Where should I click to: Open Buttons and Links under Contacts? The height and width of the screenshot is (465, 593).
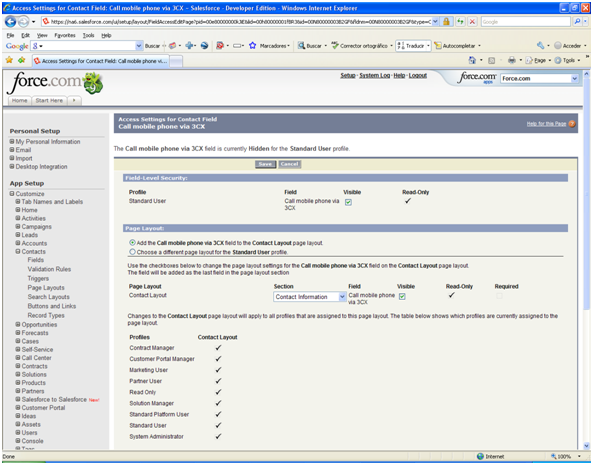pyautogui.click(x=52, y=306)
